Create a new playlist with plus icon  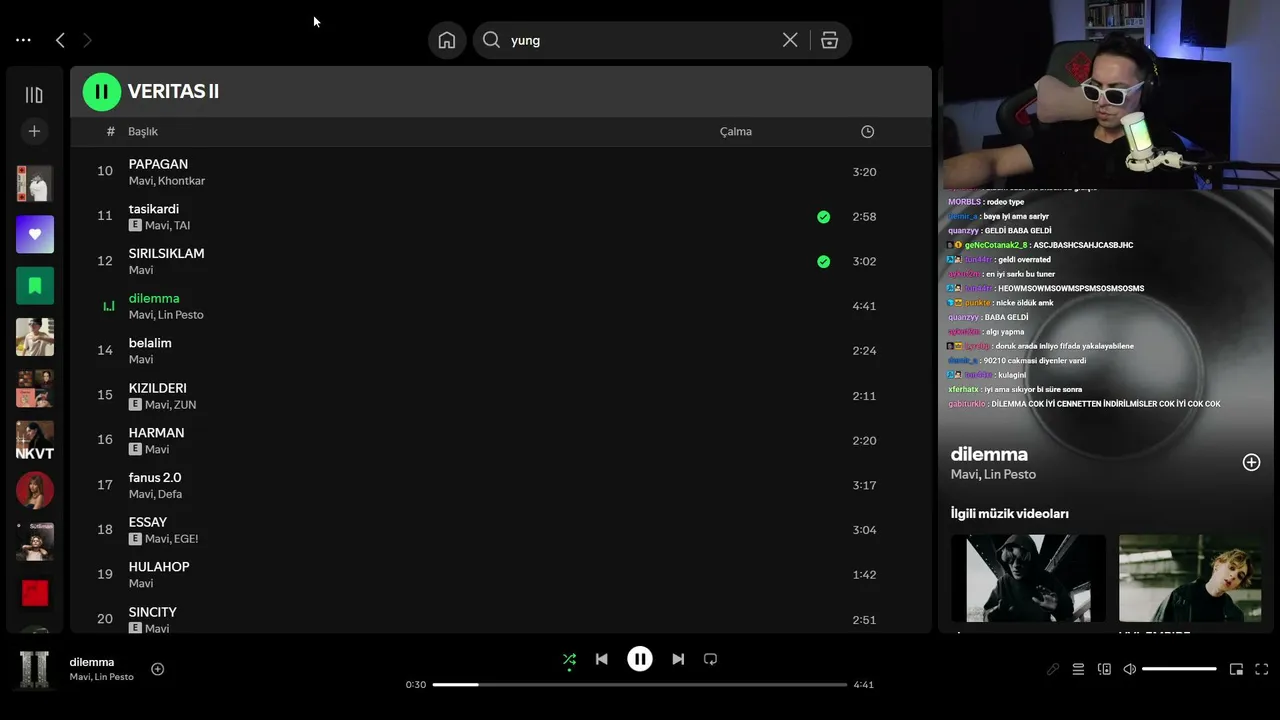point(34,131)
